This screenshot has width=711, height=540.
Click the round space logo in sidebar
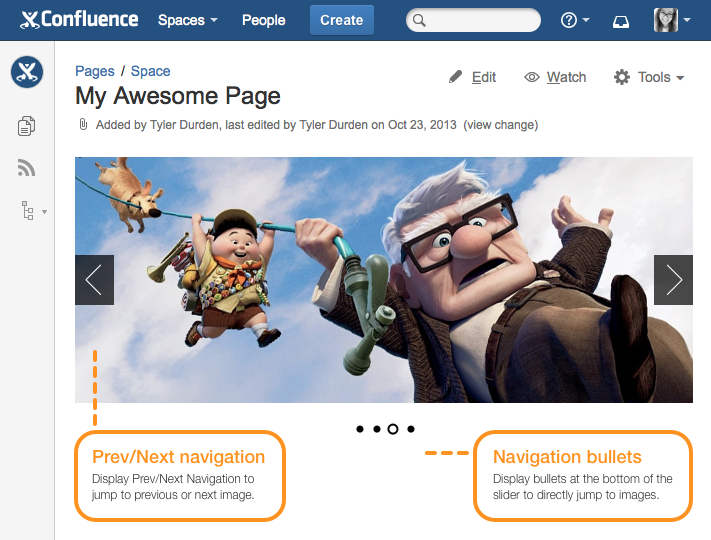click(x=27, y=72)
